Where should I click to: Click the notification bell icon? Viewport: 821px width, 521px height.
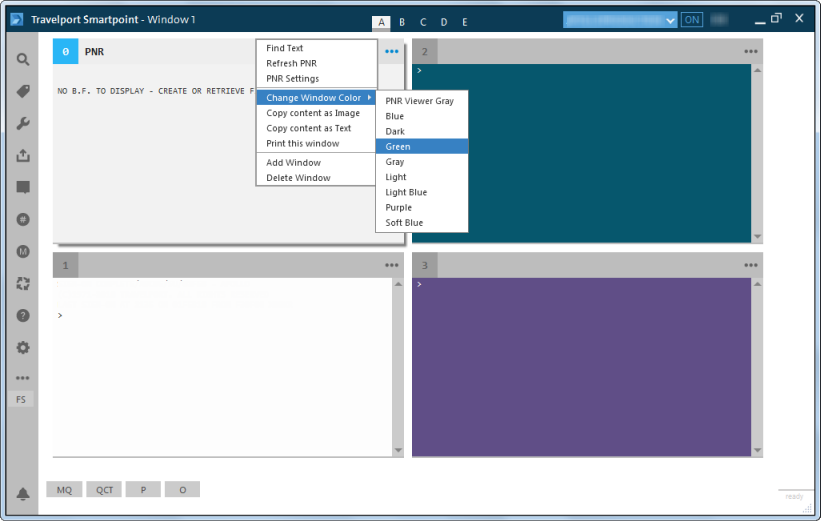22,494
